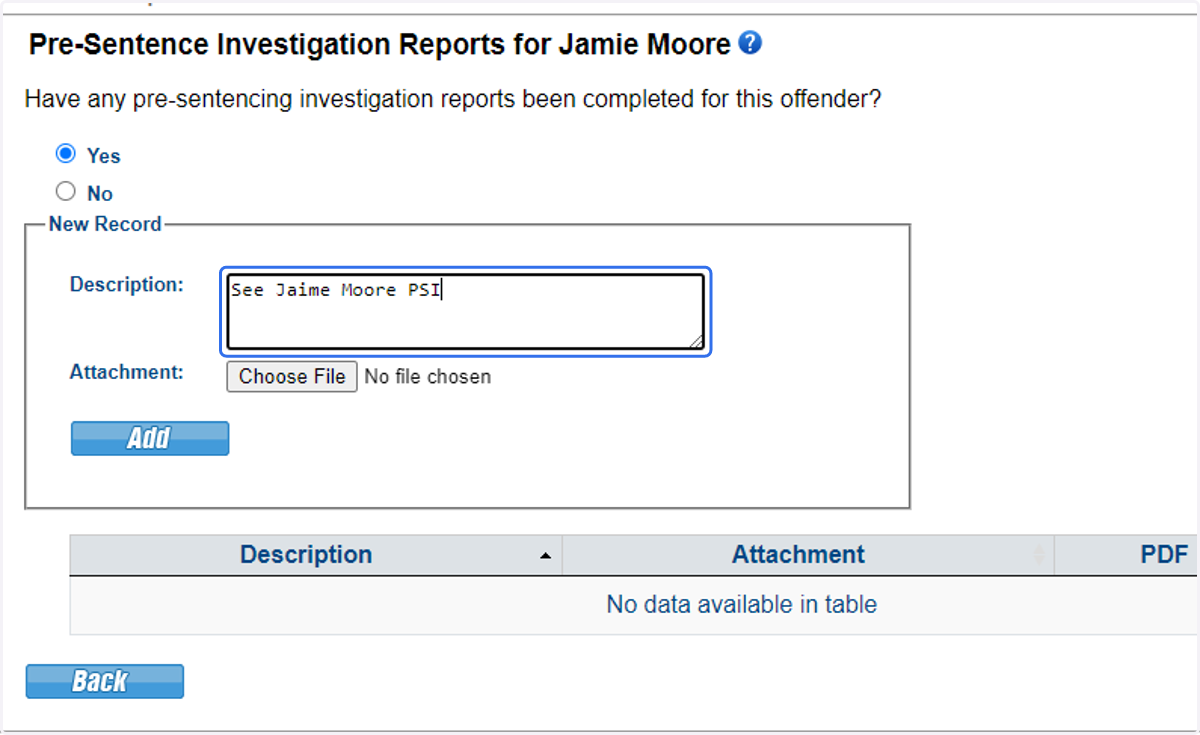Click the 'Description:' field label
The image size is (1200, 735).
click(127, 285)
